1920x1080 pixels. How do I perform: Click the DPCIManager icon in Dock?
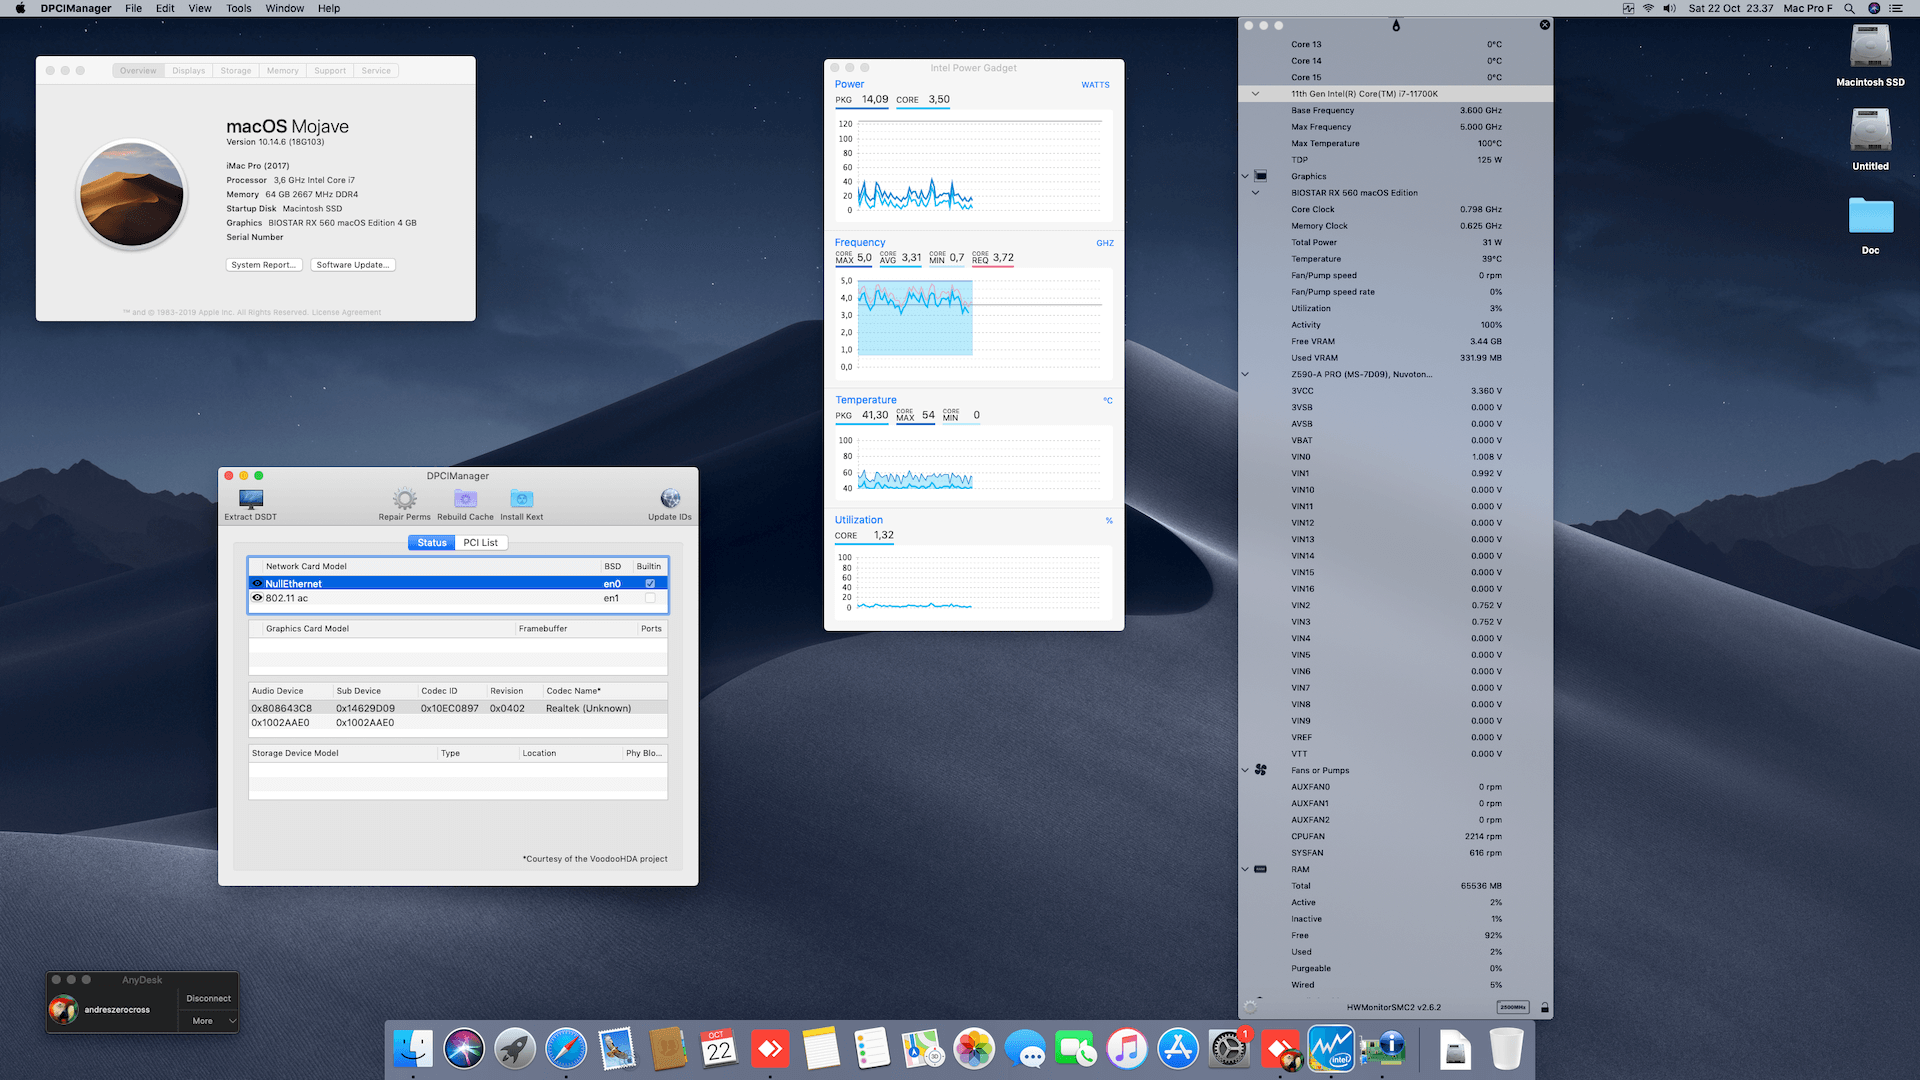coord(1382,1049)
